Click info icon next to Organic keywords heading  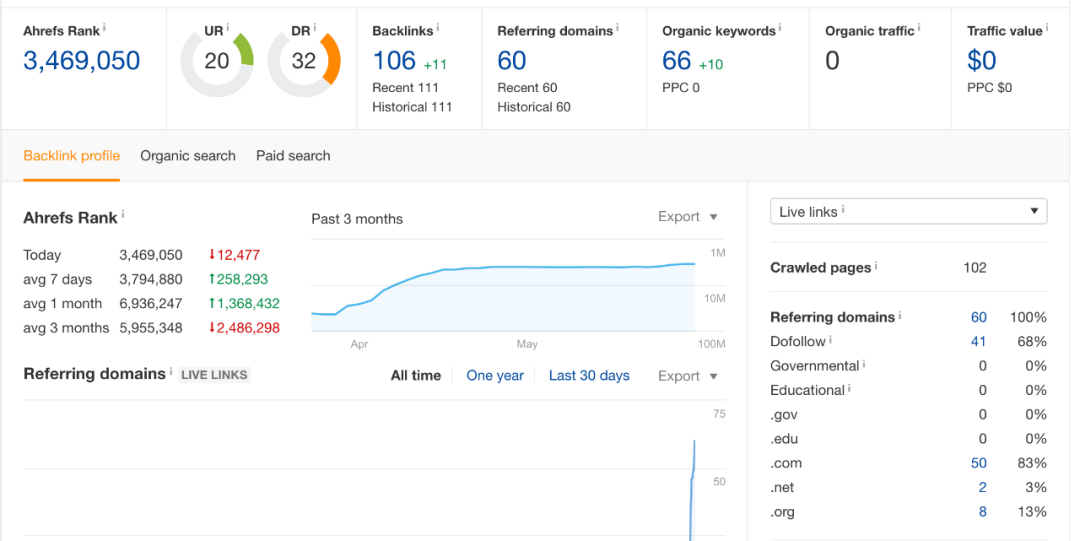tap(780, 28)
